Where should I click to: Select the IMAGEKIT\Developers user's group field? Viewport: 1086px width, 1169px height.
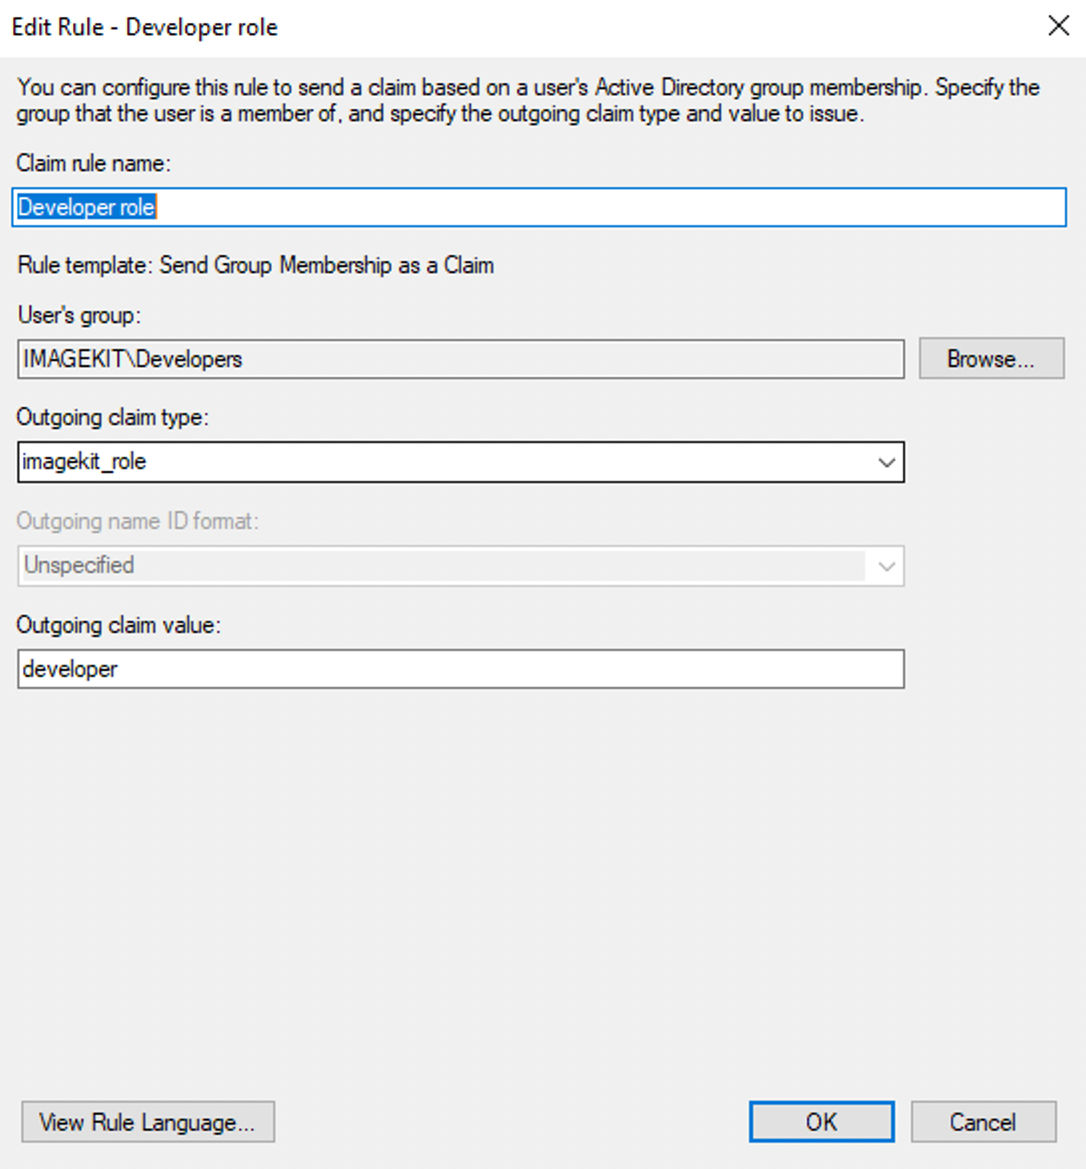click(x=461, y=359)
